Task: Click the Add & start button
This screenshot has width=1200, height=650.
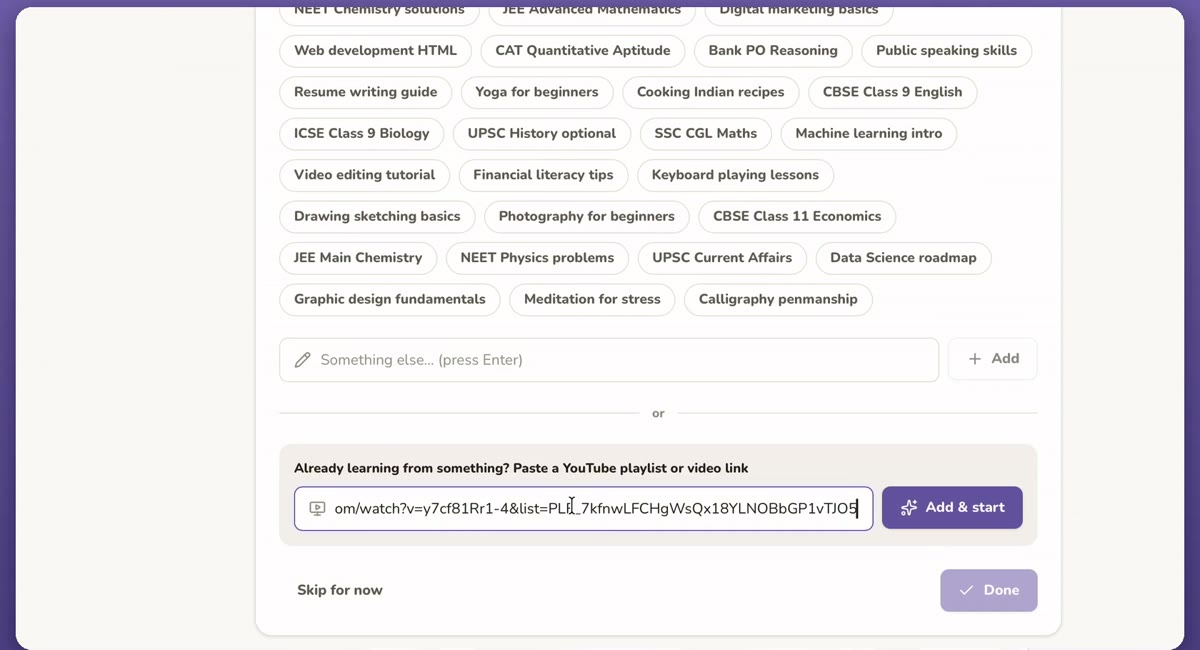Action: (x=952, y=508)
